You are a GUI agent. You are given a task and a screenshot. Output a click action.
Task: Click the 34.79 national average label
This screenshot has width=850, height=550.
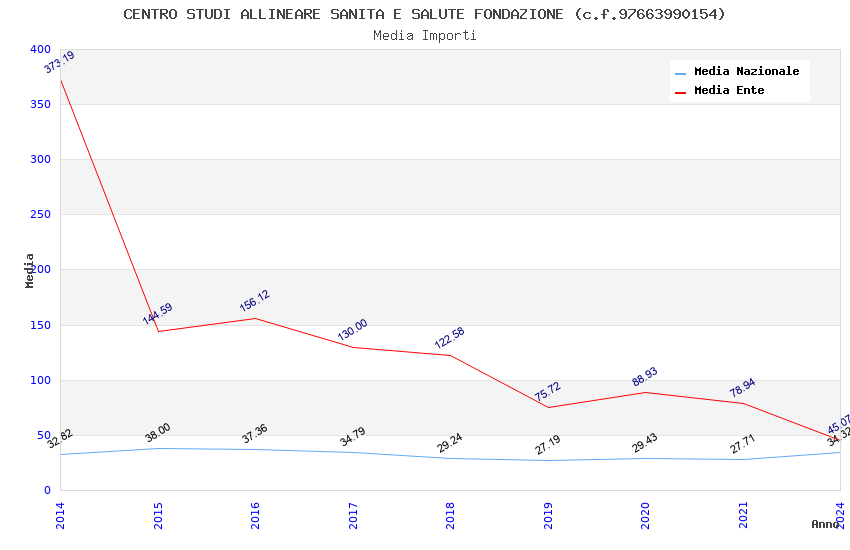(352, 437)
